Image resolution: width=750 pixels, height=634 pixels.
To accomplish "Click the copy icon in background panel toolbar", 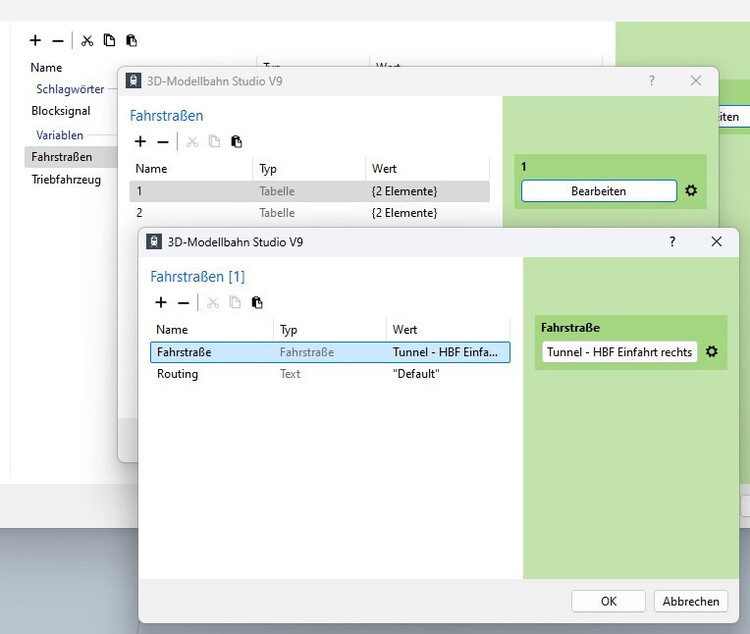I will pyautogui.click(x=109, y=41).
